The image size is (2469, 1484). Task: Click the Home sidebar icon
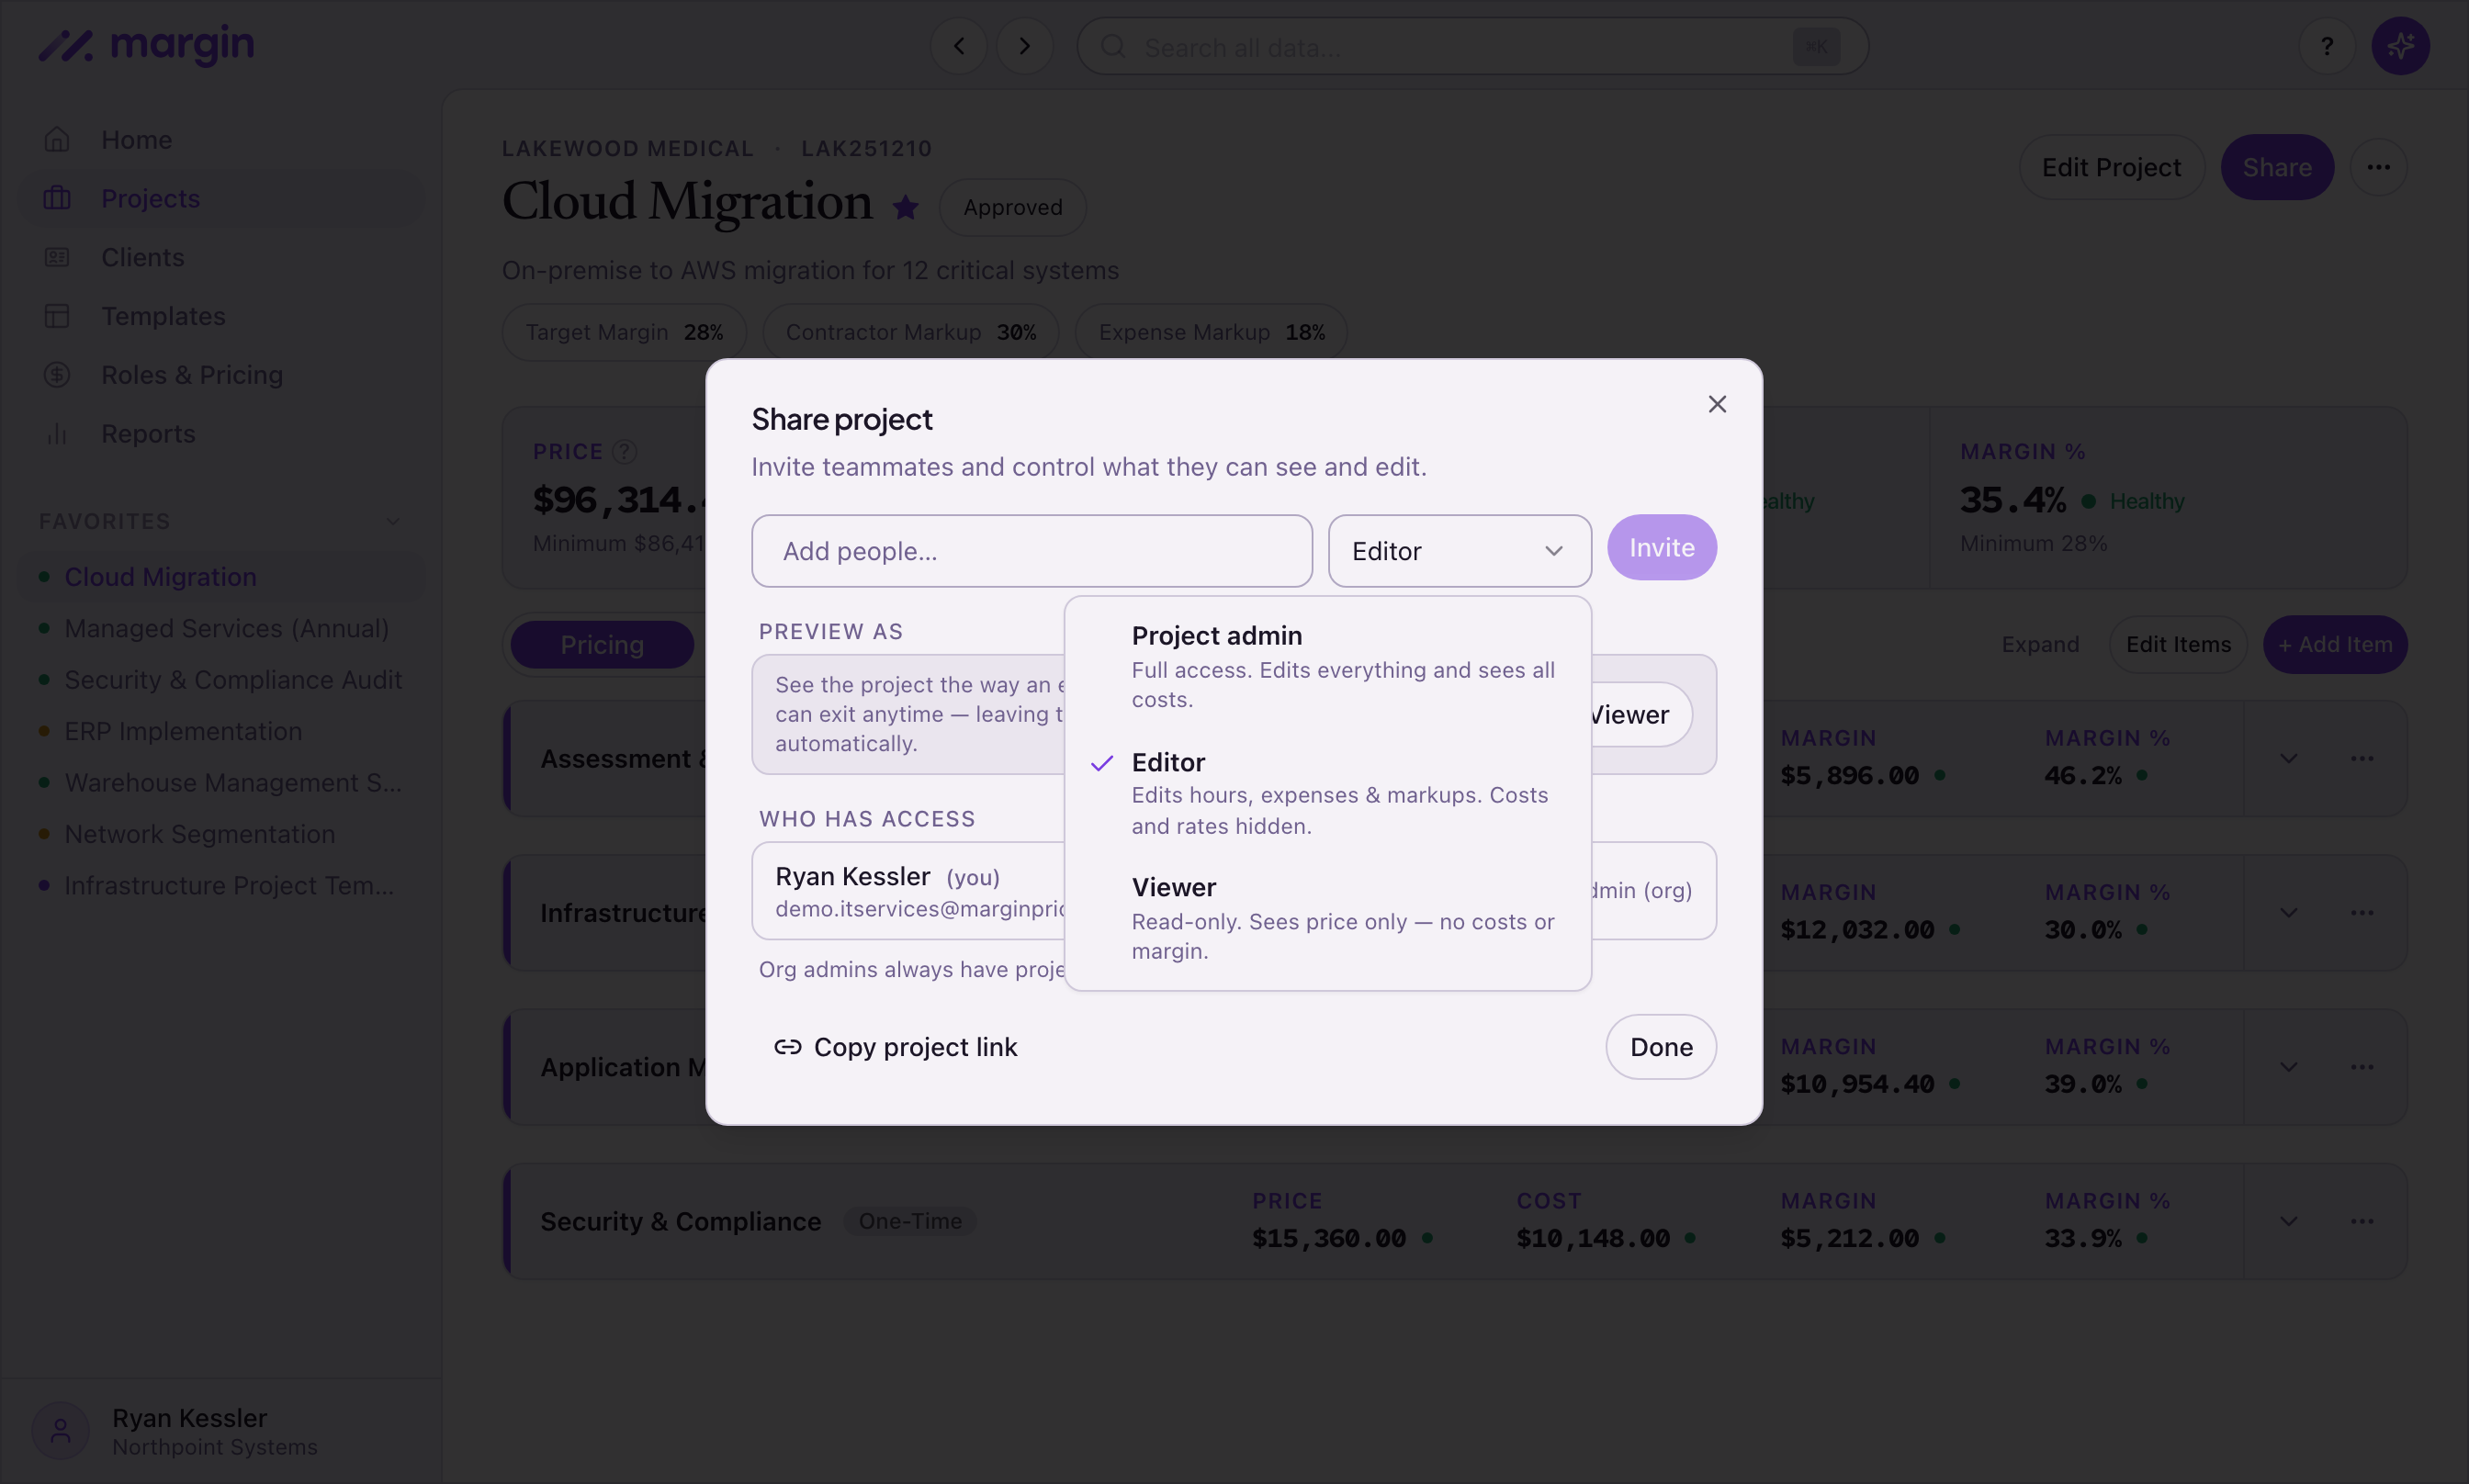click(57, 139)
